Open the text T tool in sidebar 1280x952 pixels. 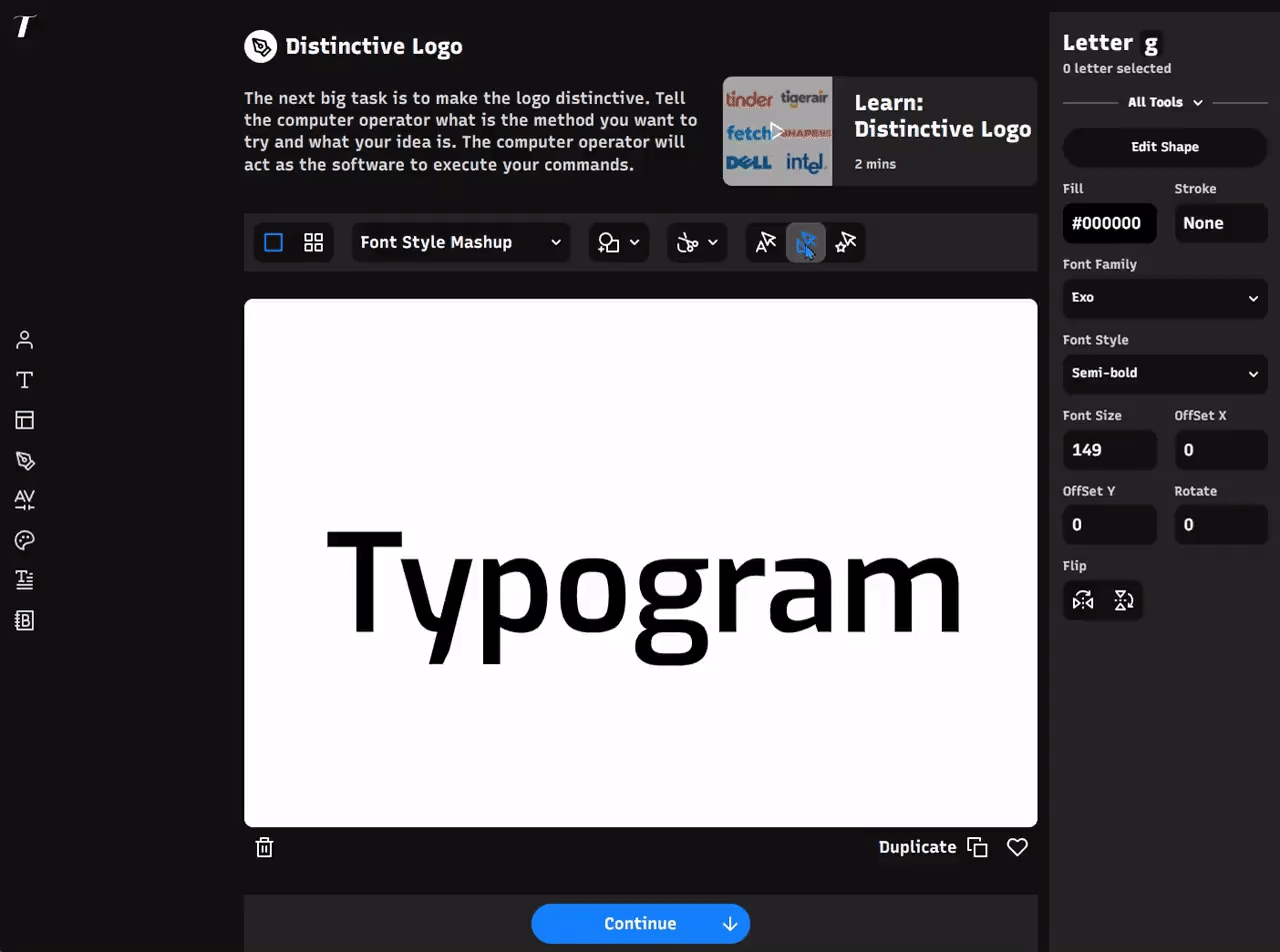[x=25, y=380]
